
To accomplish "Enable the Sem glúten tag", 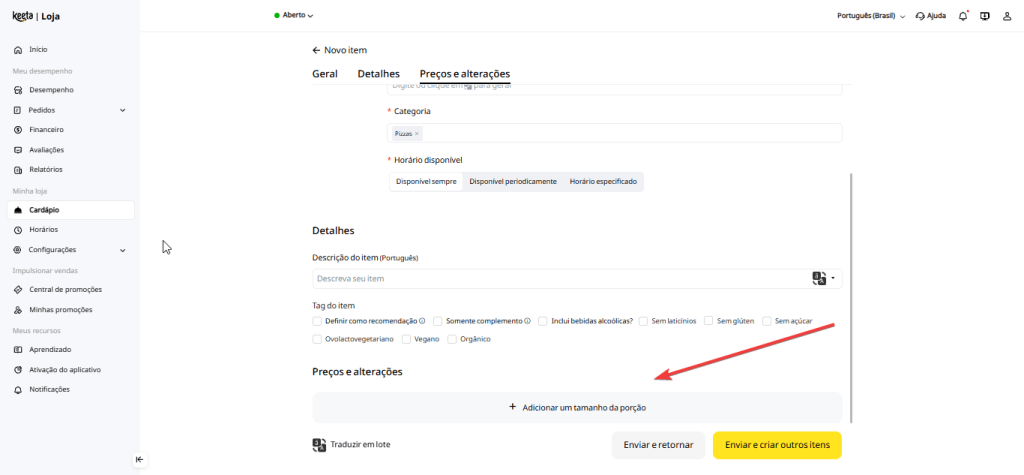I will coord(709,321).
